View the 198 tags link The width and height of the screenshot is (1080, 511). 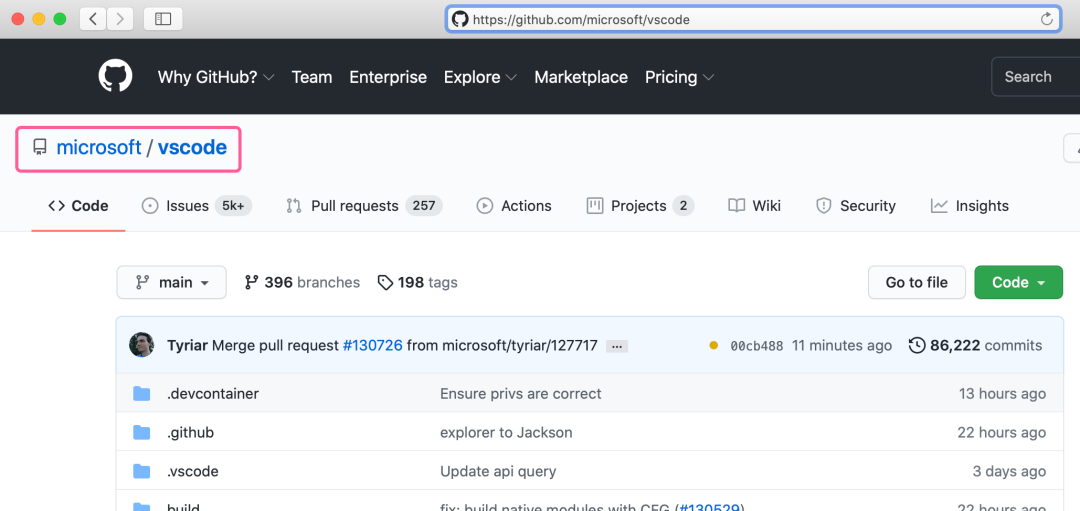coord(417,282)
